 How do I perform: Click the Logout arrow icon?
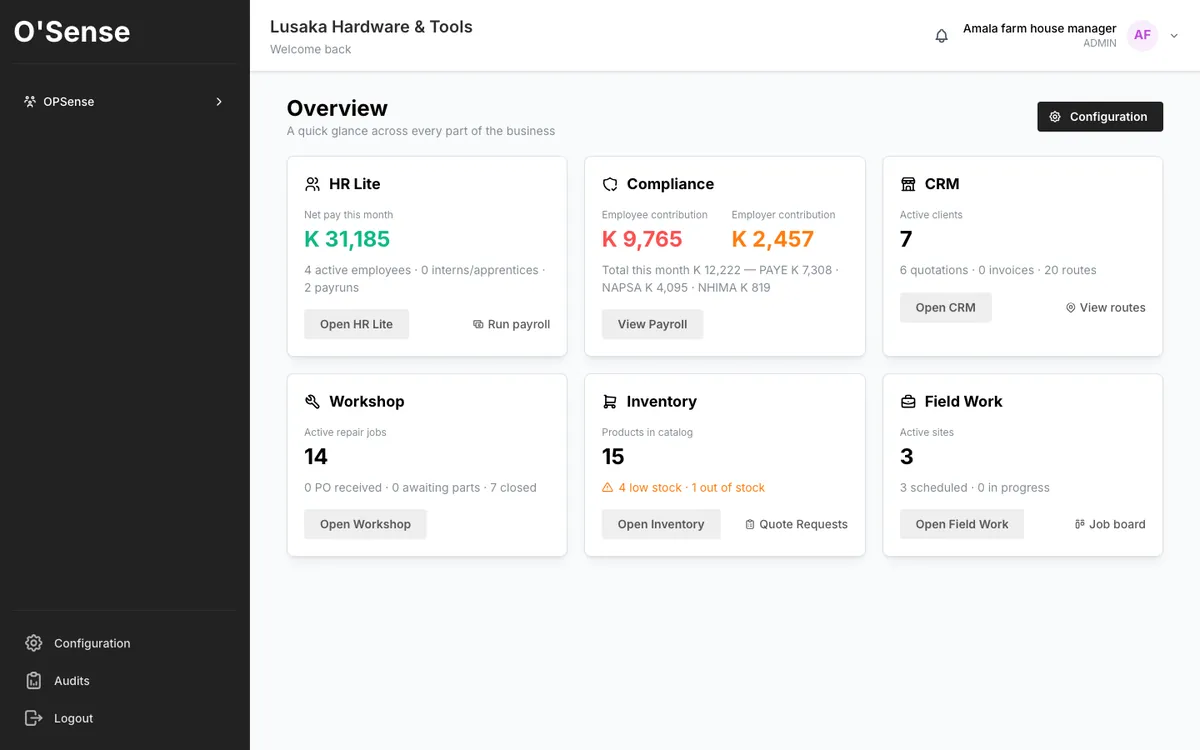click(34, 718)
